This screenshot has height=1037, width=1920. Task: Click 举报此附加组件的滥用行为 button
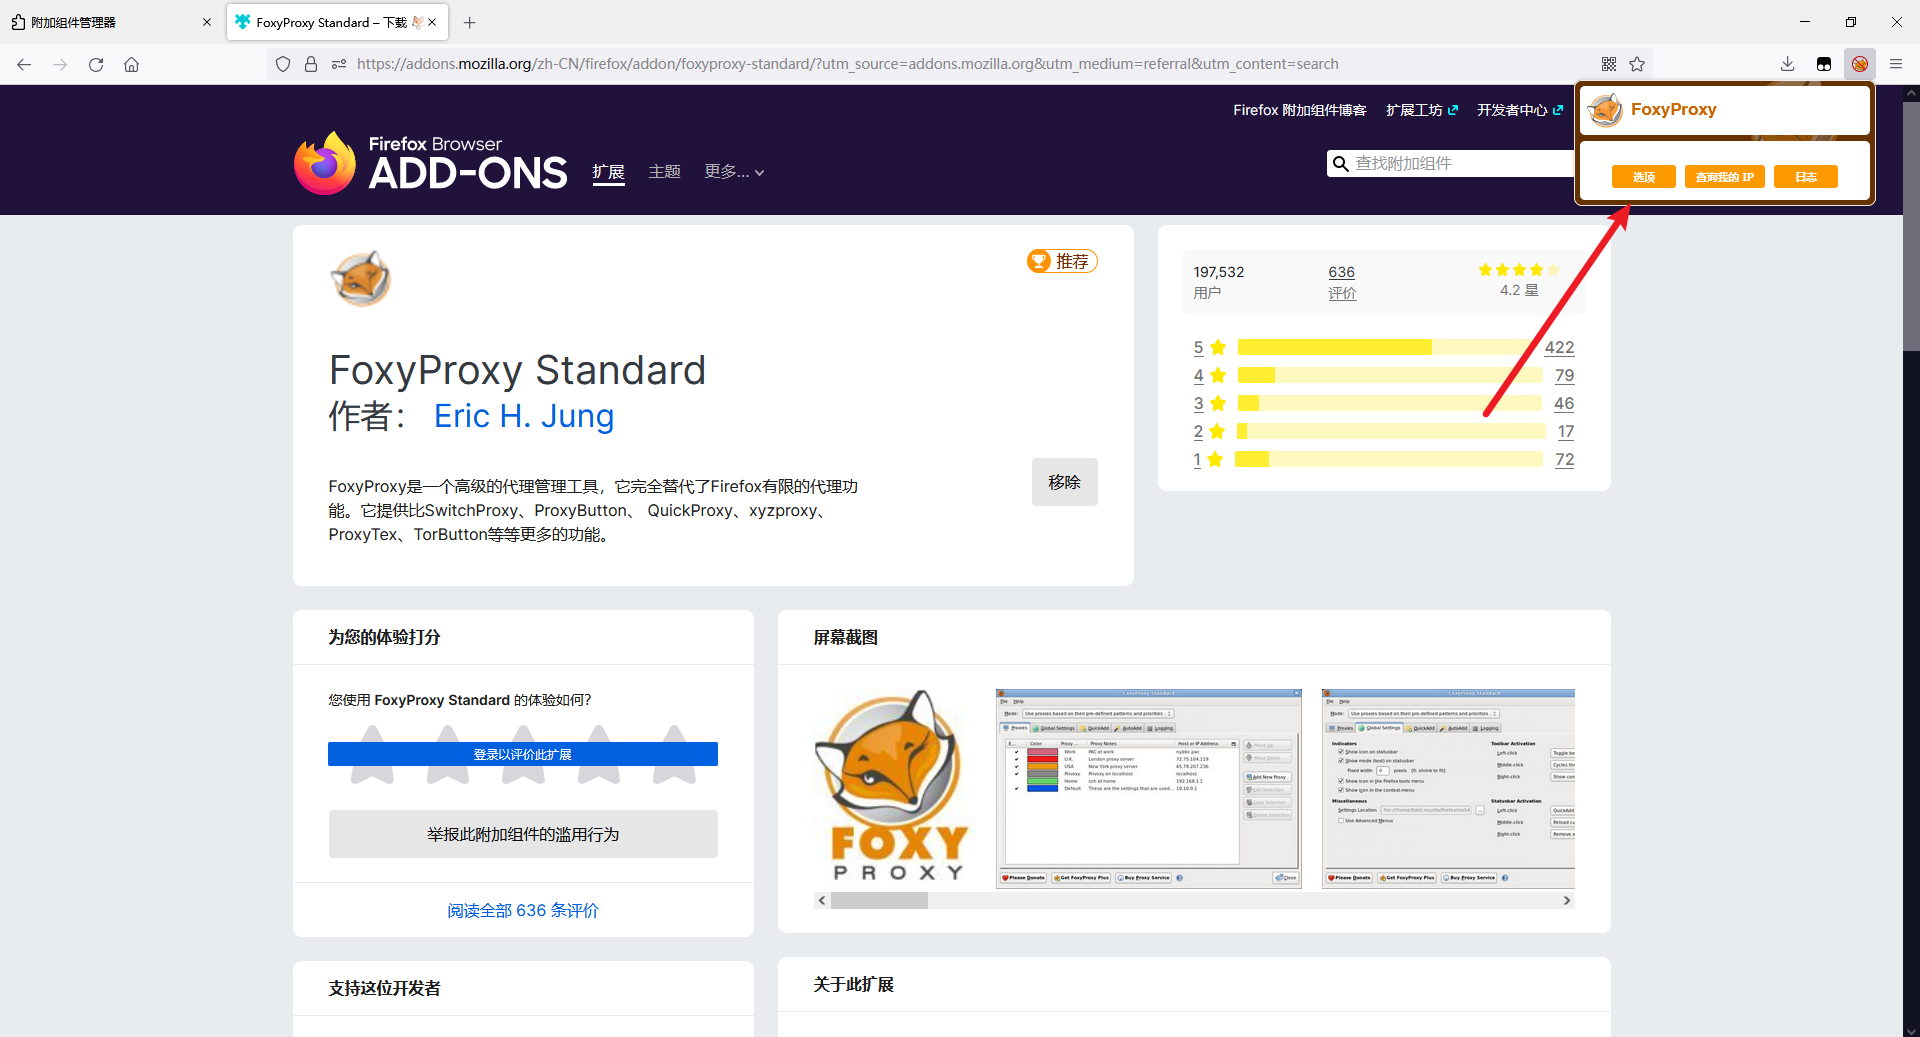(523, 834)
